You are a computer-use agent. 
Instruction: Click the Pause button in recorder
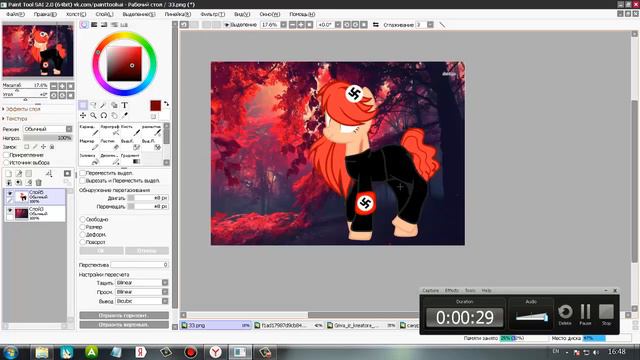pyautogui.click(x=585, y=314)
